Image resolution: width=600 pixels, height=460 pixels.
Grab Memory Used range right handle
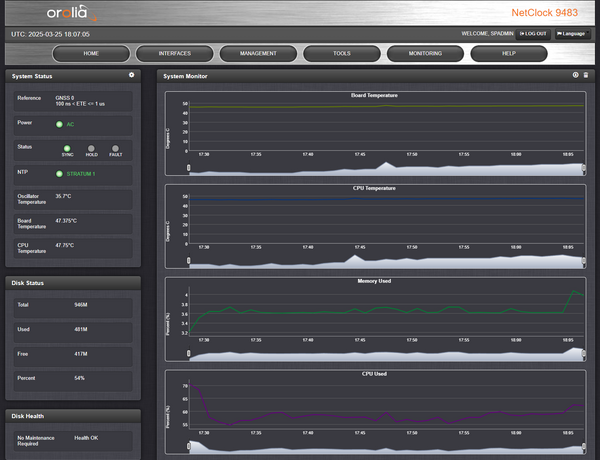coord(584,353)
